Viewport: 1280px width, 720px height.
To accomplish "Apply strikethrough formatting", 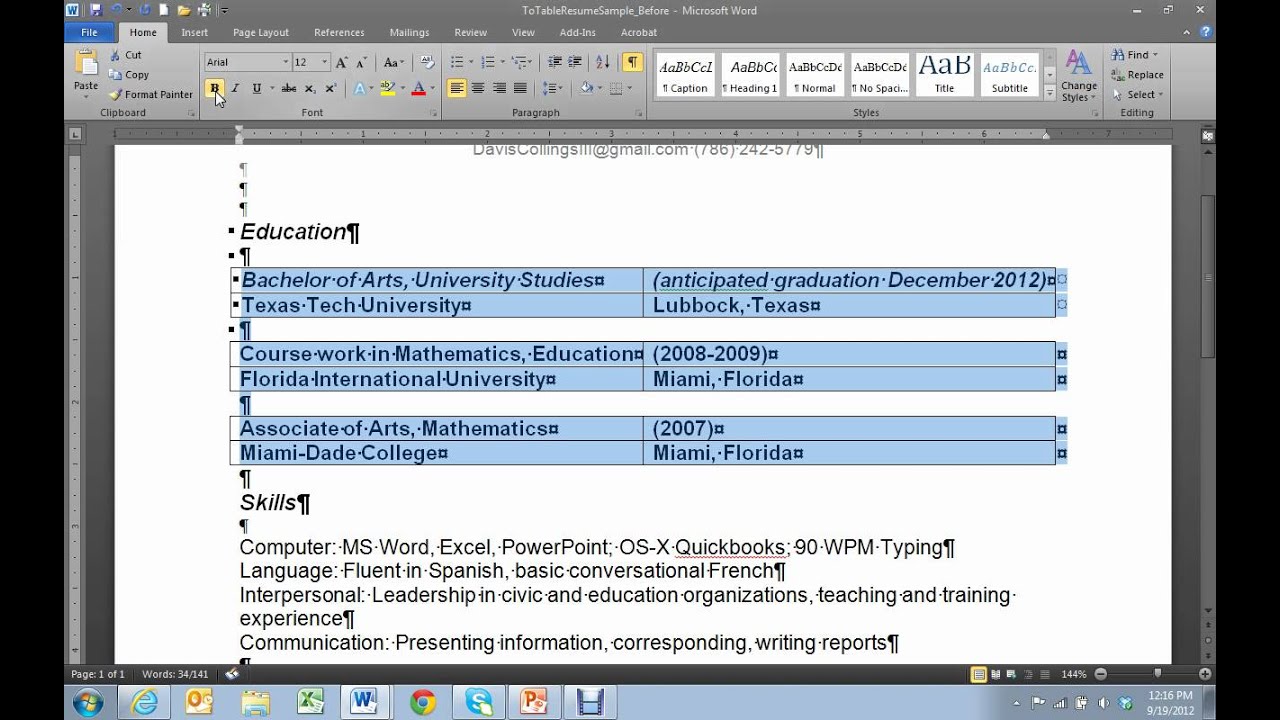I will pos(288,89).
